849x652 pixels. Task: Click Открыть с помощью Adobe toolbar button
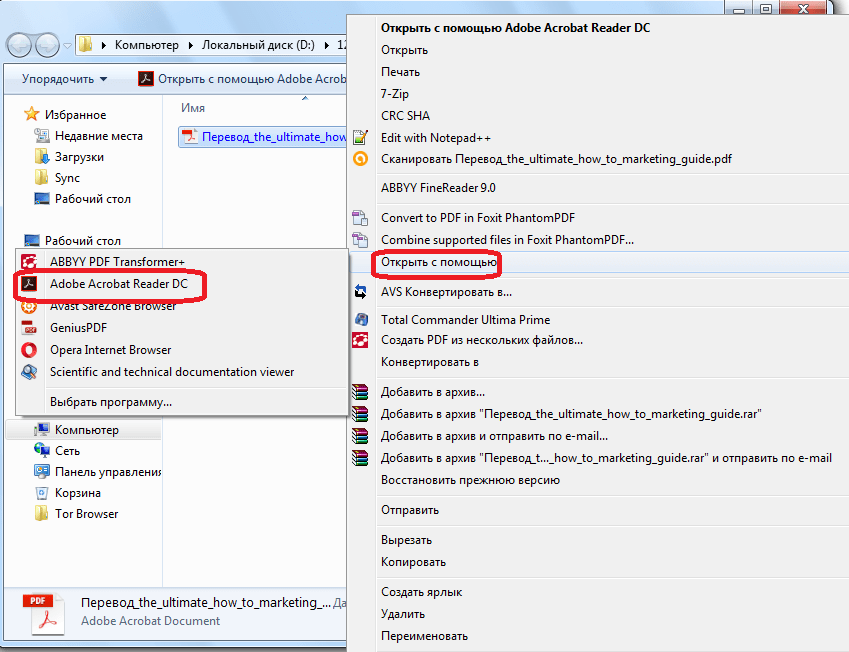point(241,79)
